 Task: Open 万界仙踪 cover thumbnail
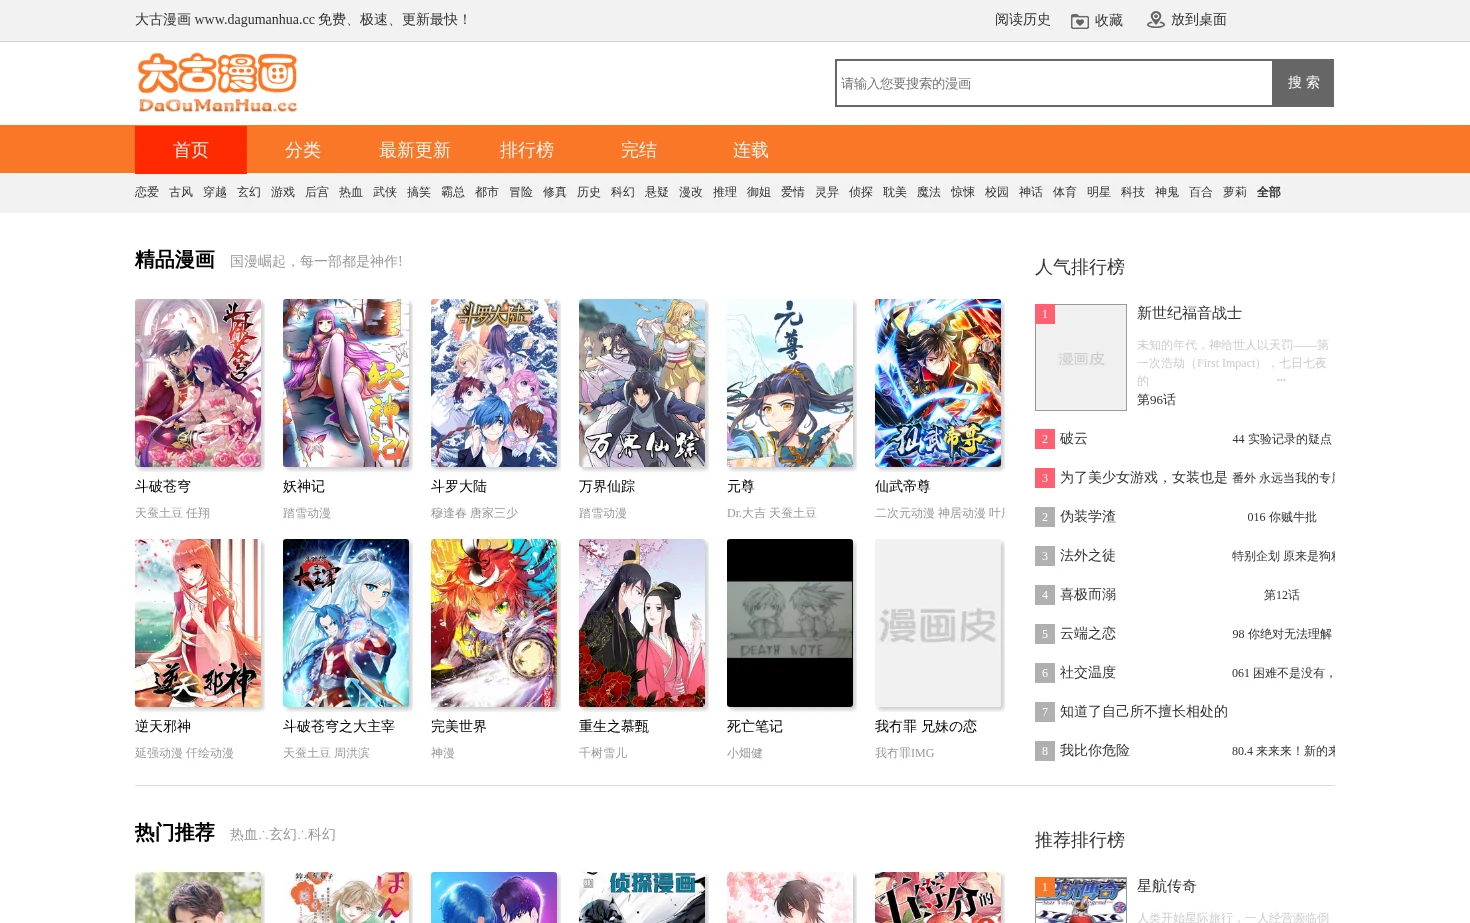pyautogui.click(x=642, y=383)
